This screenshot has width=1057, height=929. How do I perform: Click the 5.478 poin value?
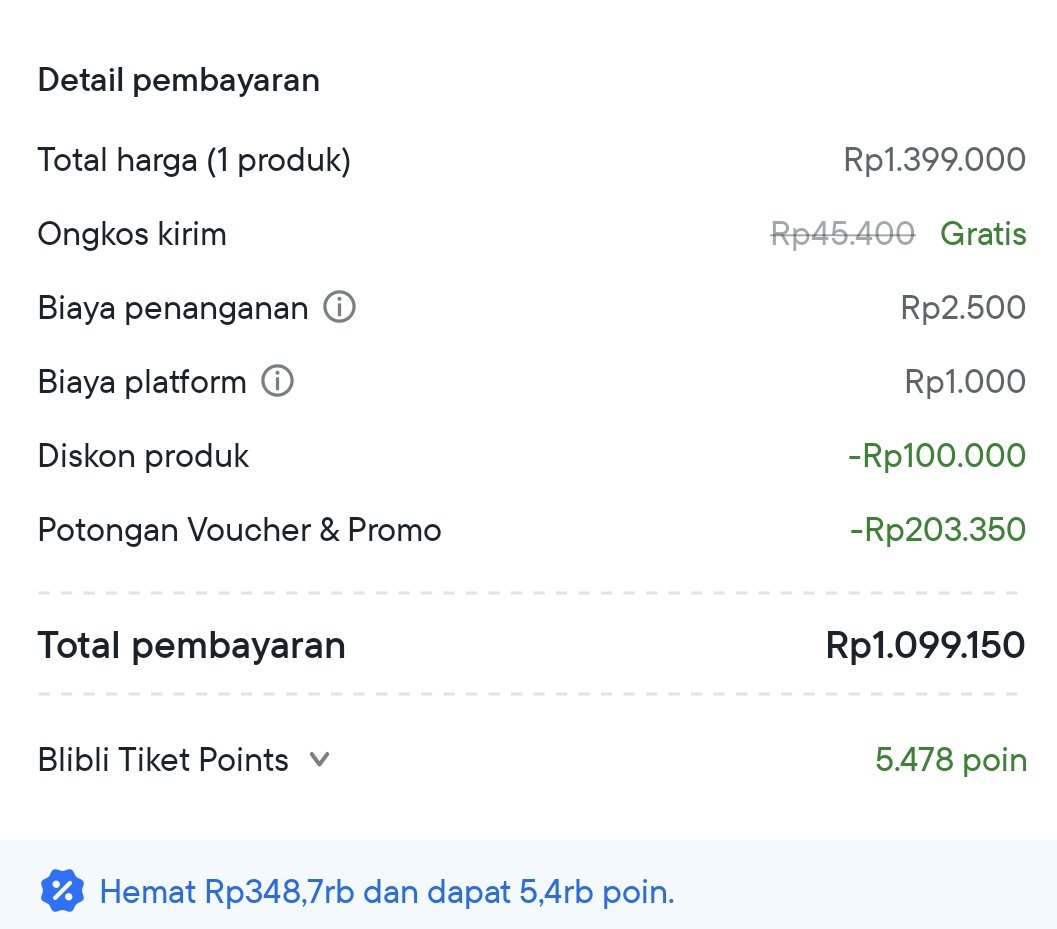(x=950, y=760)
